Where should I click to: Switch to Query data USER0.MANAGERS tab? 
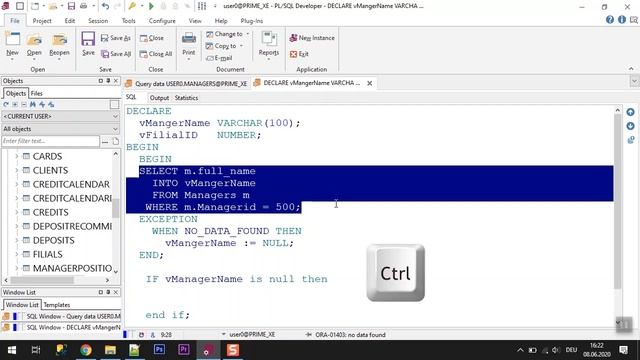(x=187, y=84)
